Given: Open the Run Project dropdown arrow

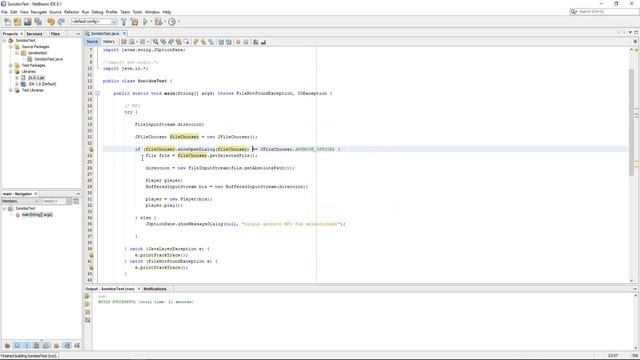Looking at the screenshot, I should (151, 22).
